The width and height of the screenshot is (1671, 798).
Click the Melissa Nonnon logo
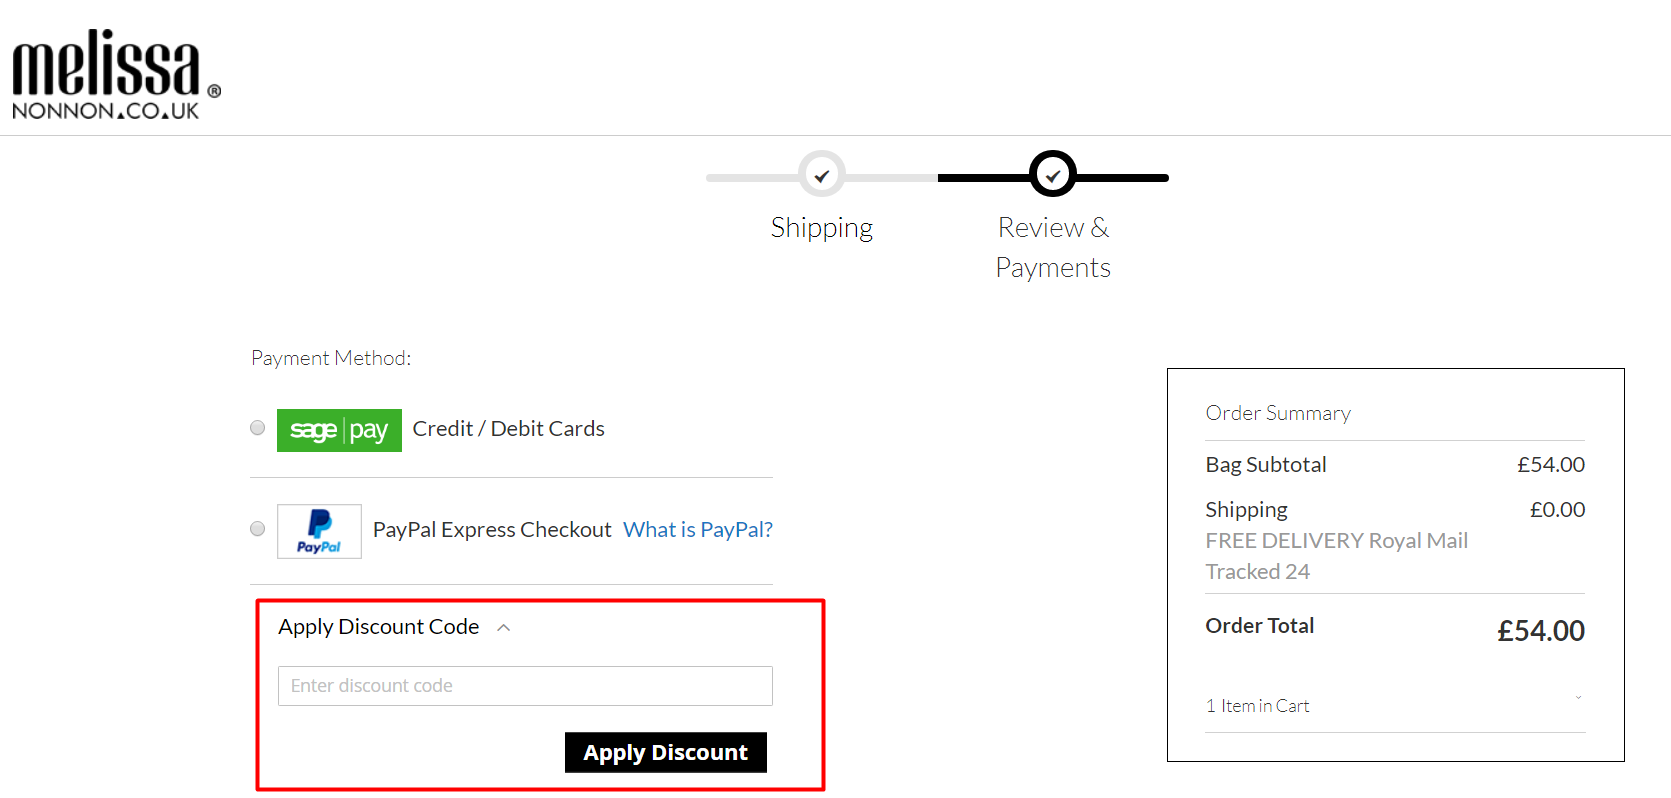point(116,75)
